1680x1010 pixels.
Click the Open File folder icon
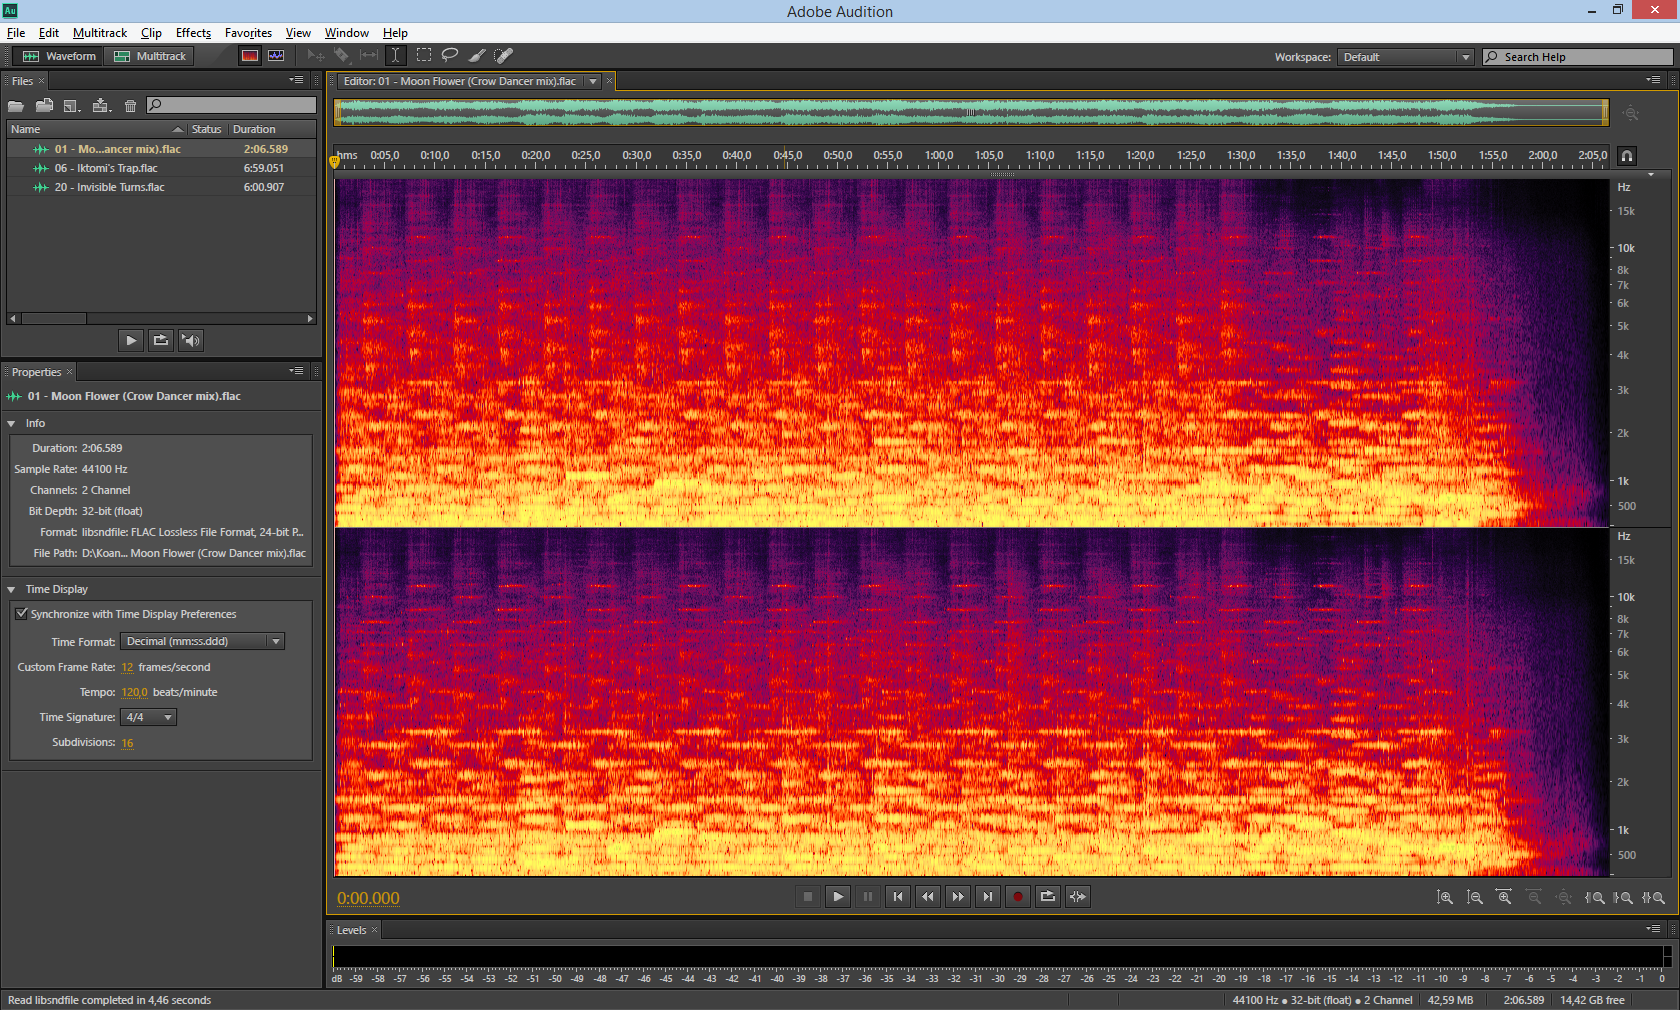16,105
